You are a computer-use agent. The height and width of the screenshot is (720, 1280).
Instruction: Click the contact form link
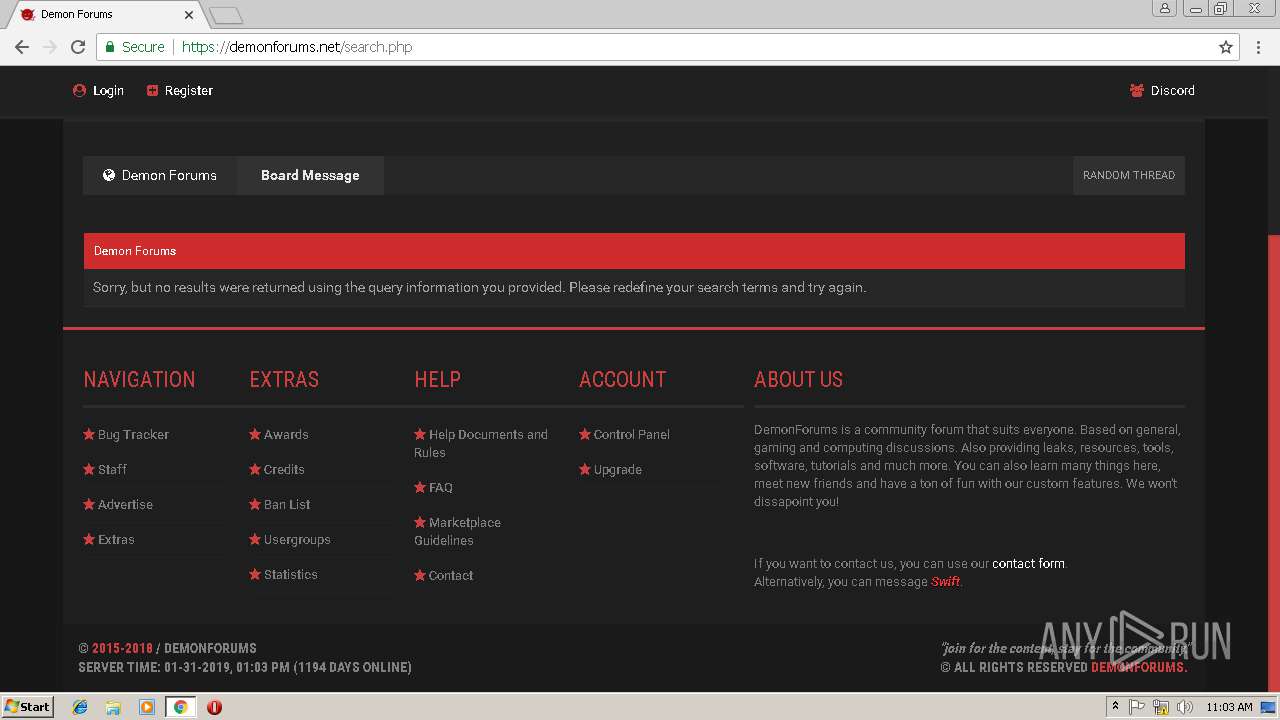point(1028,563)
